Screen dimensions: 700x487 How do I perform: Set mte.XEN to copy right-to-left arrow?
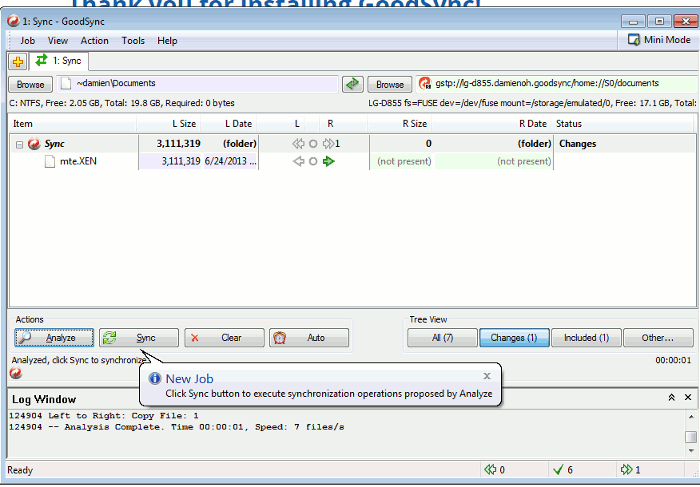[x=298, y=161]
